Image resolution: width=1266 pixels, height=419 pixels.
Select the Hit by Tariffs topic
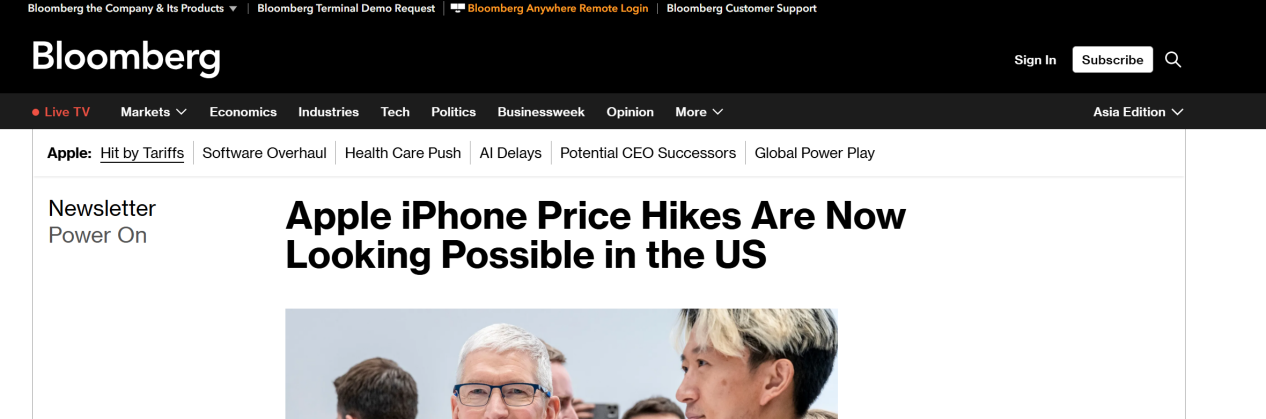142,153
